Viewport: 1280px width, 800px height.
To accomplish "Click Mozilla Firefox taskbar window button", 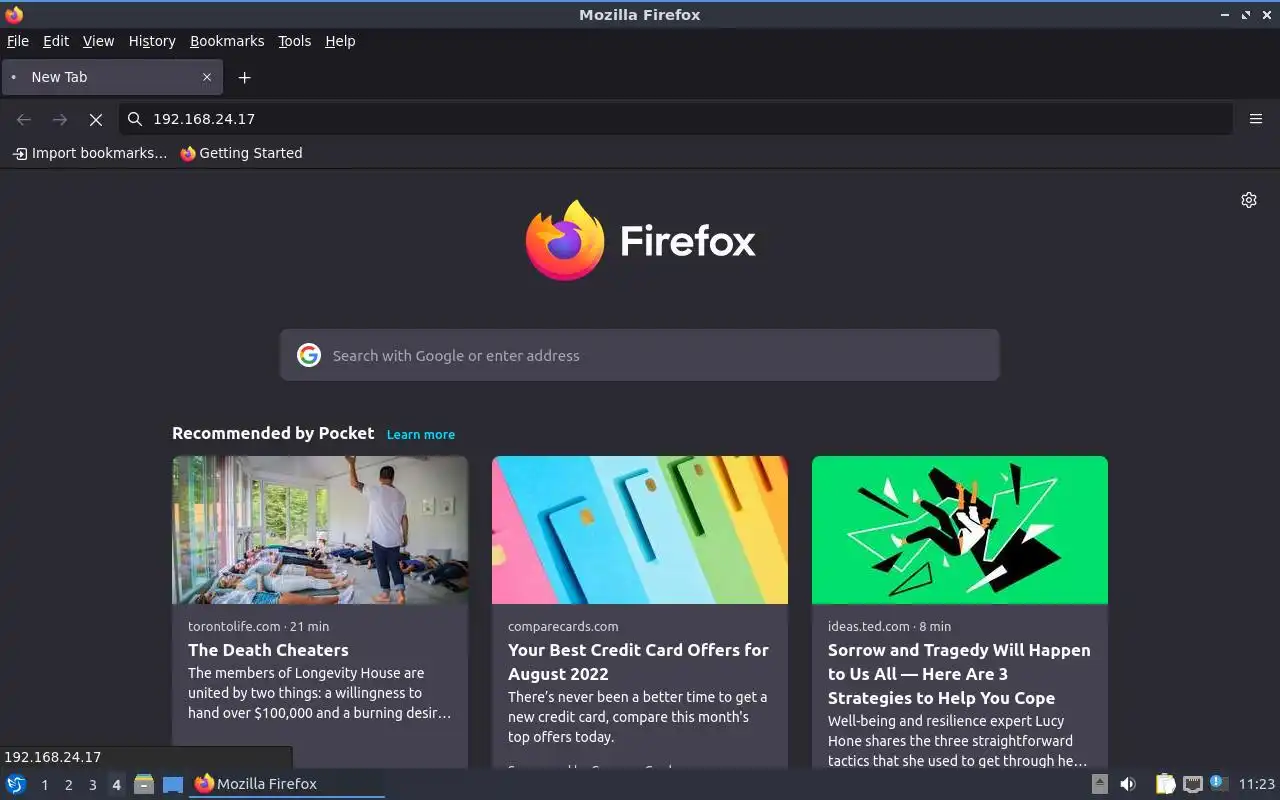I will 287,784.
